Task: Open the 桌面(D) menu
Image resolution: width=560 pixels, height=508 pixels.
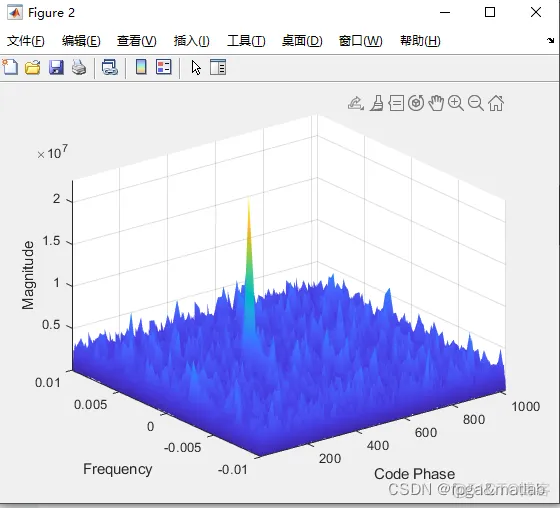Action: (x=302, y=41)
